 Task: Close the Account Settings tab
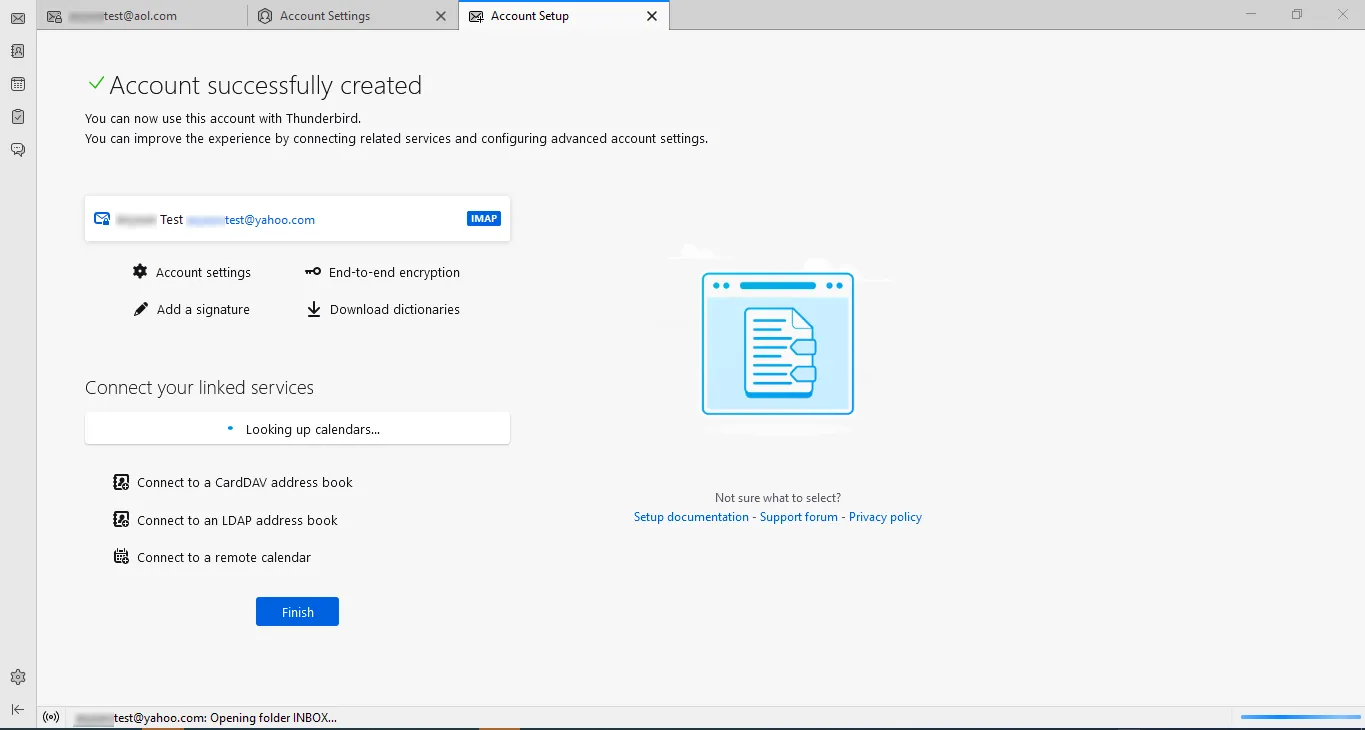pyautogui.click(x=442, y=16)
